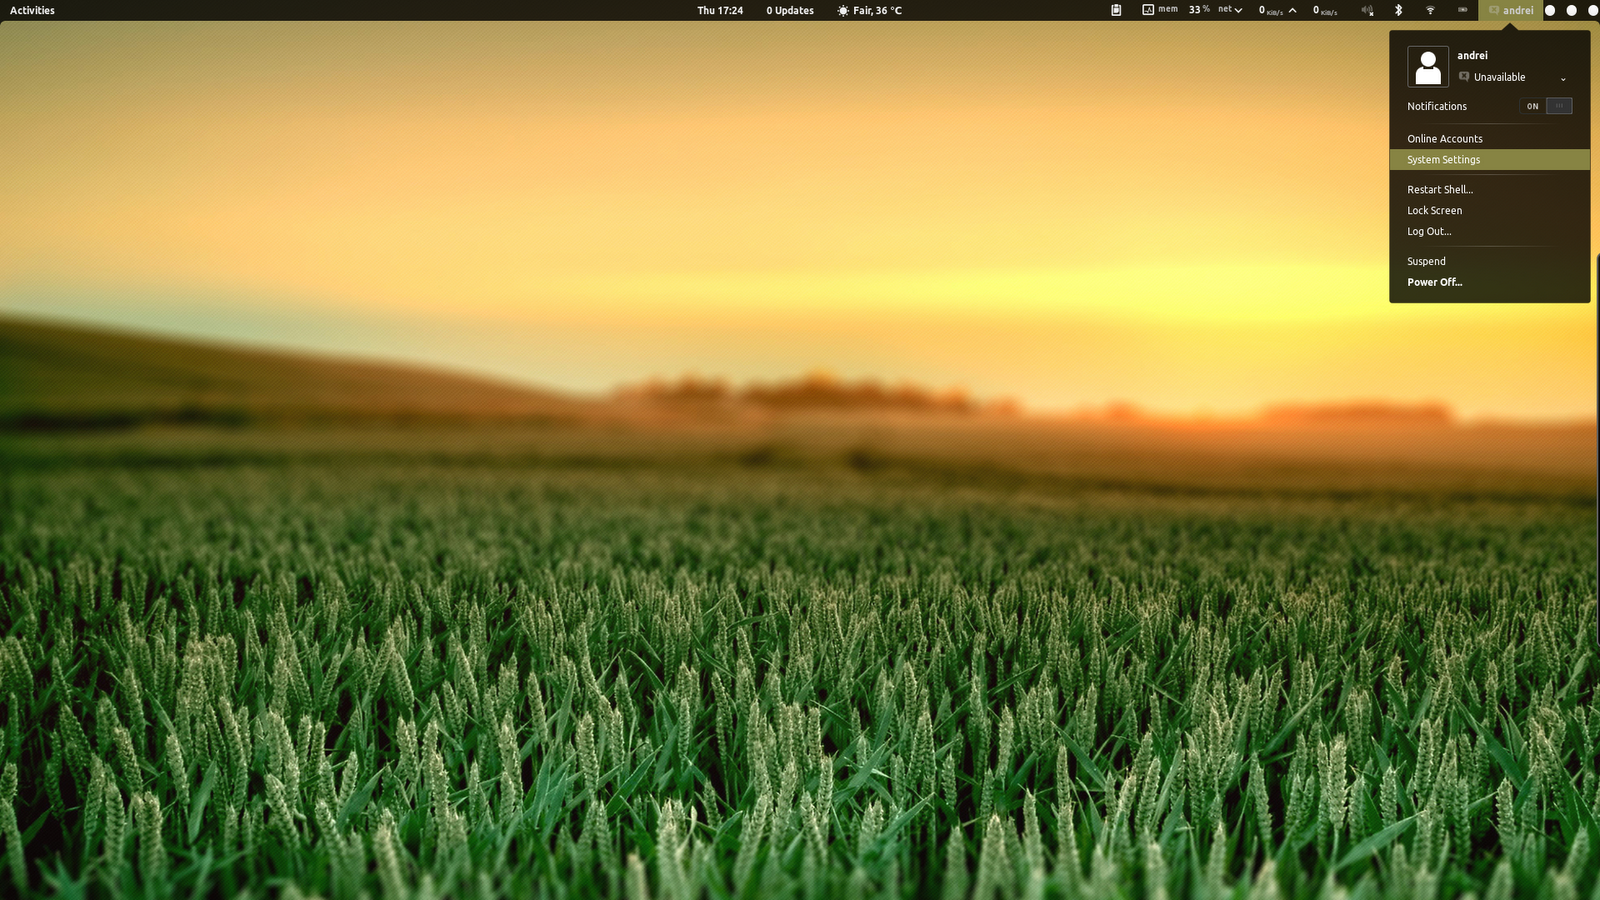Select System Settings from the user menu
1600x900 pixels.
(1443, 159)
